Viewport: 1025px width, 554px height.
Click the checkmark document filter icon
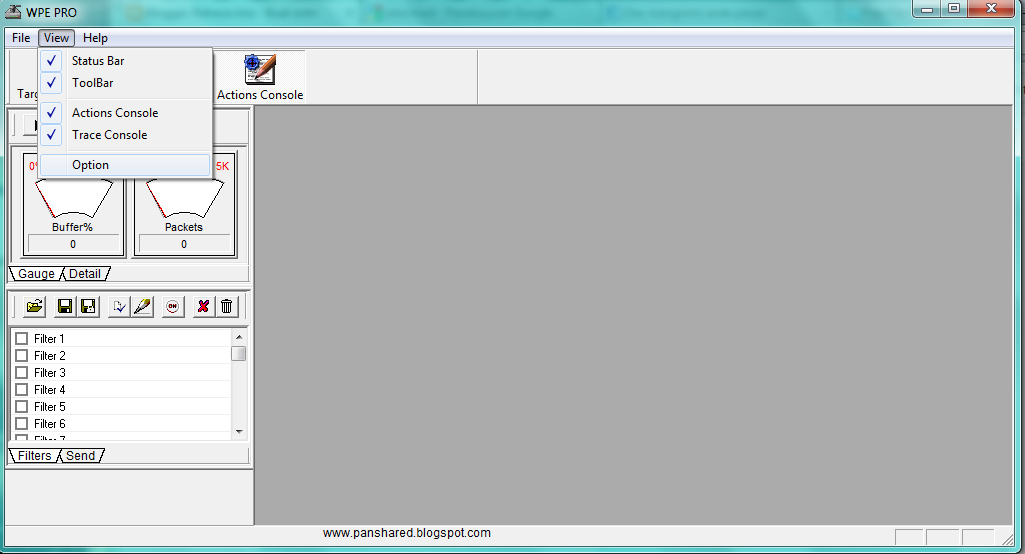tap(119, 306)
